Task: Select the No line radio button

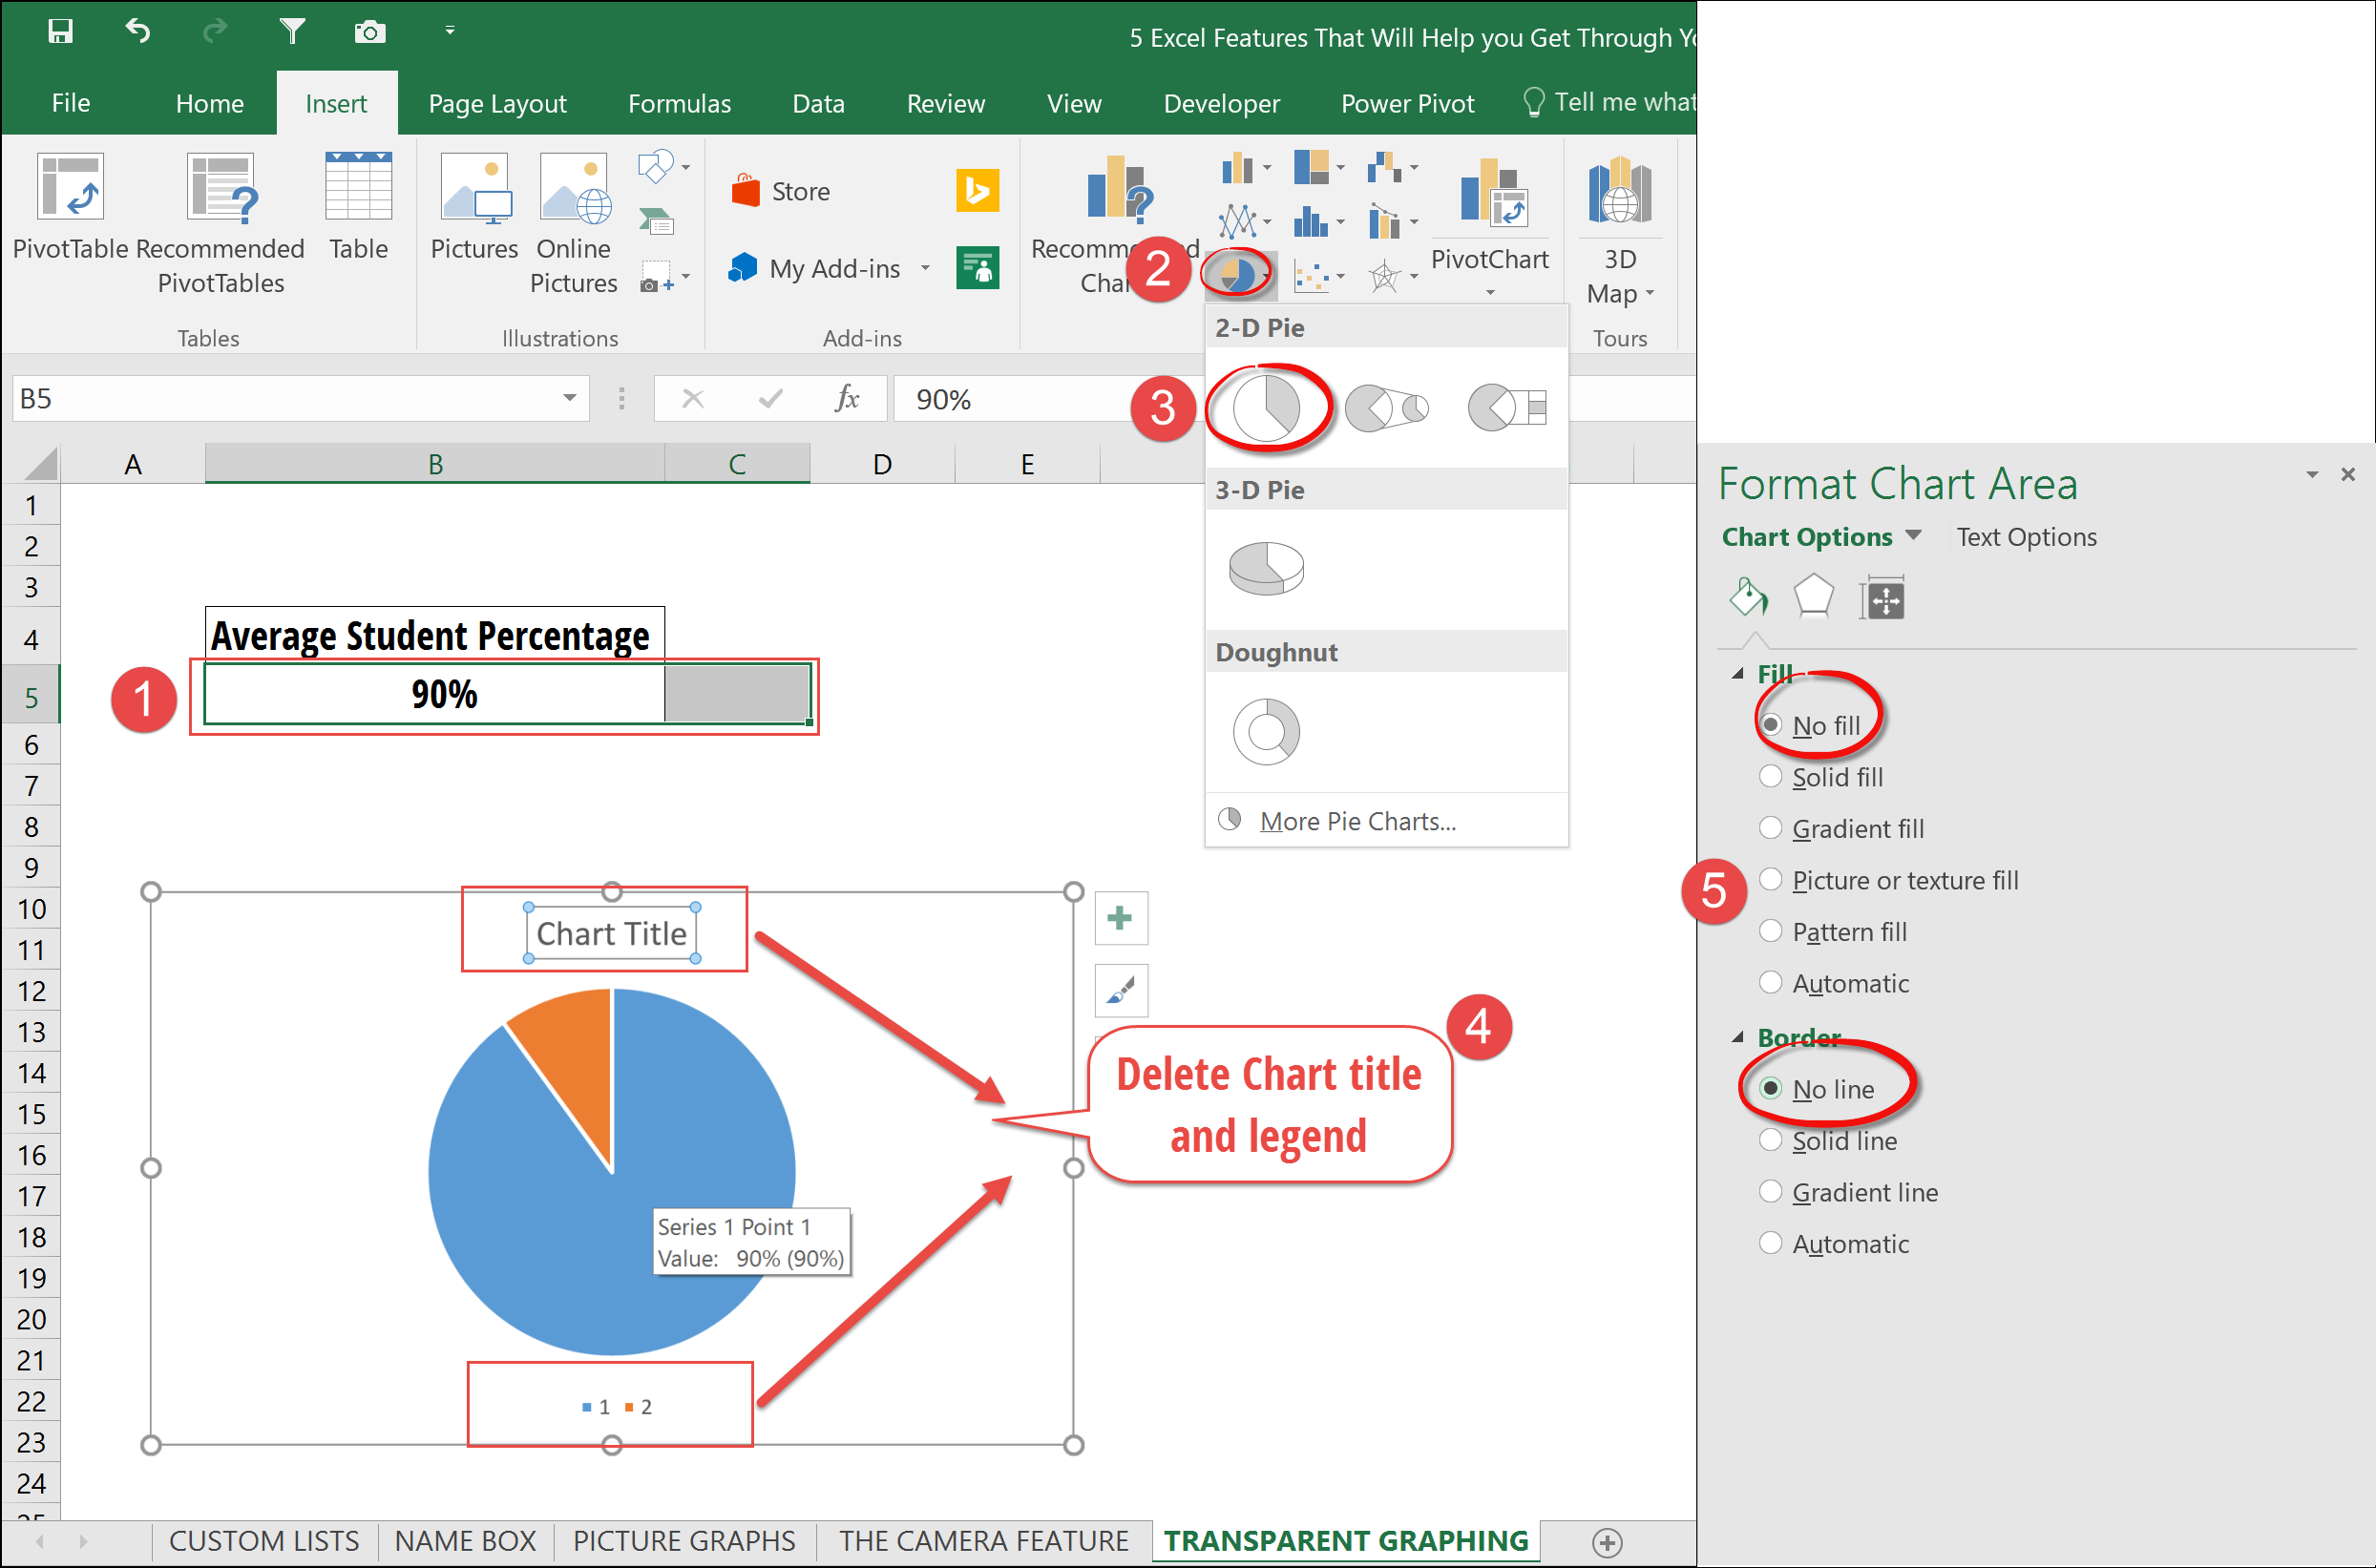Action: pos(1770,1088)
